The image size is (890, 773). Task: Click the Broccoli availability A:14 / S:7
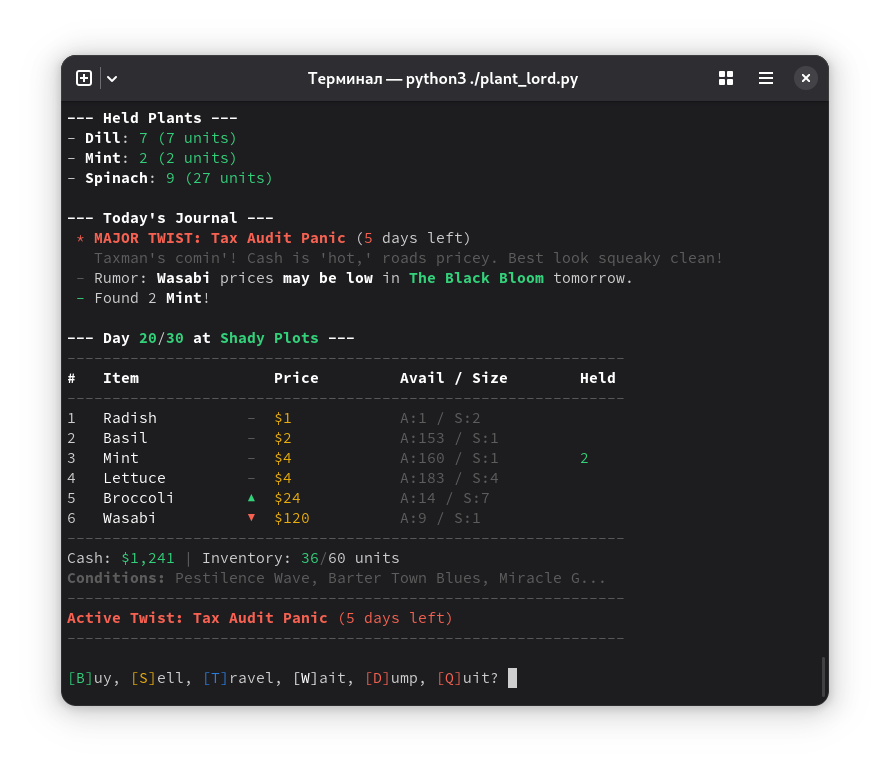pyautogui.click(x=444, y=498)
